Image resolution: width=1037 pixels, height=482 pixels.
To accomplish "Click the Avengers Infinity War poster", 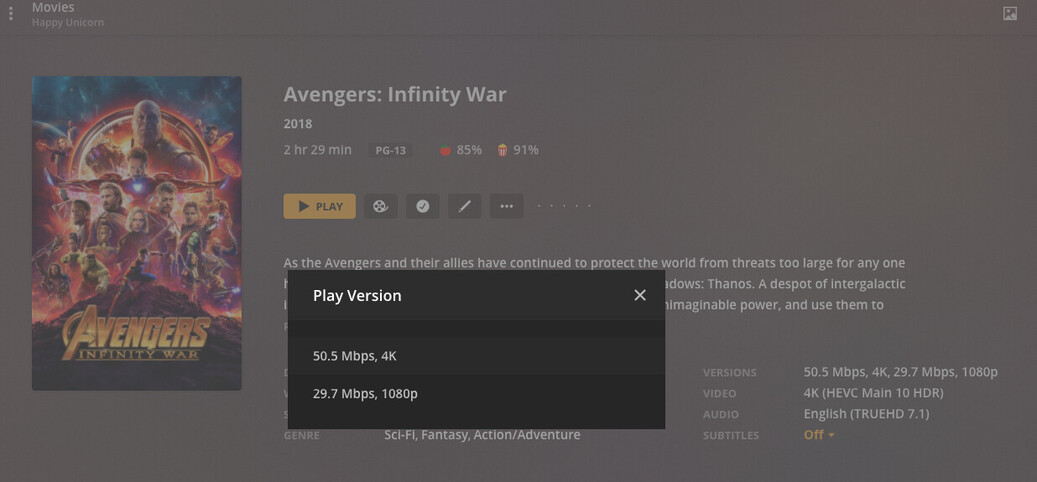I will [x=137, y=233].
